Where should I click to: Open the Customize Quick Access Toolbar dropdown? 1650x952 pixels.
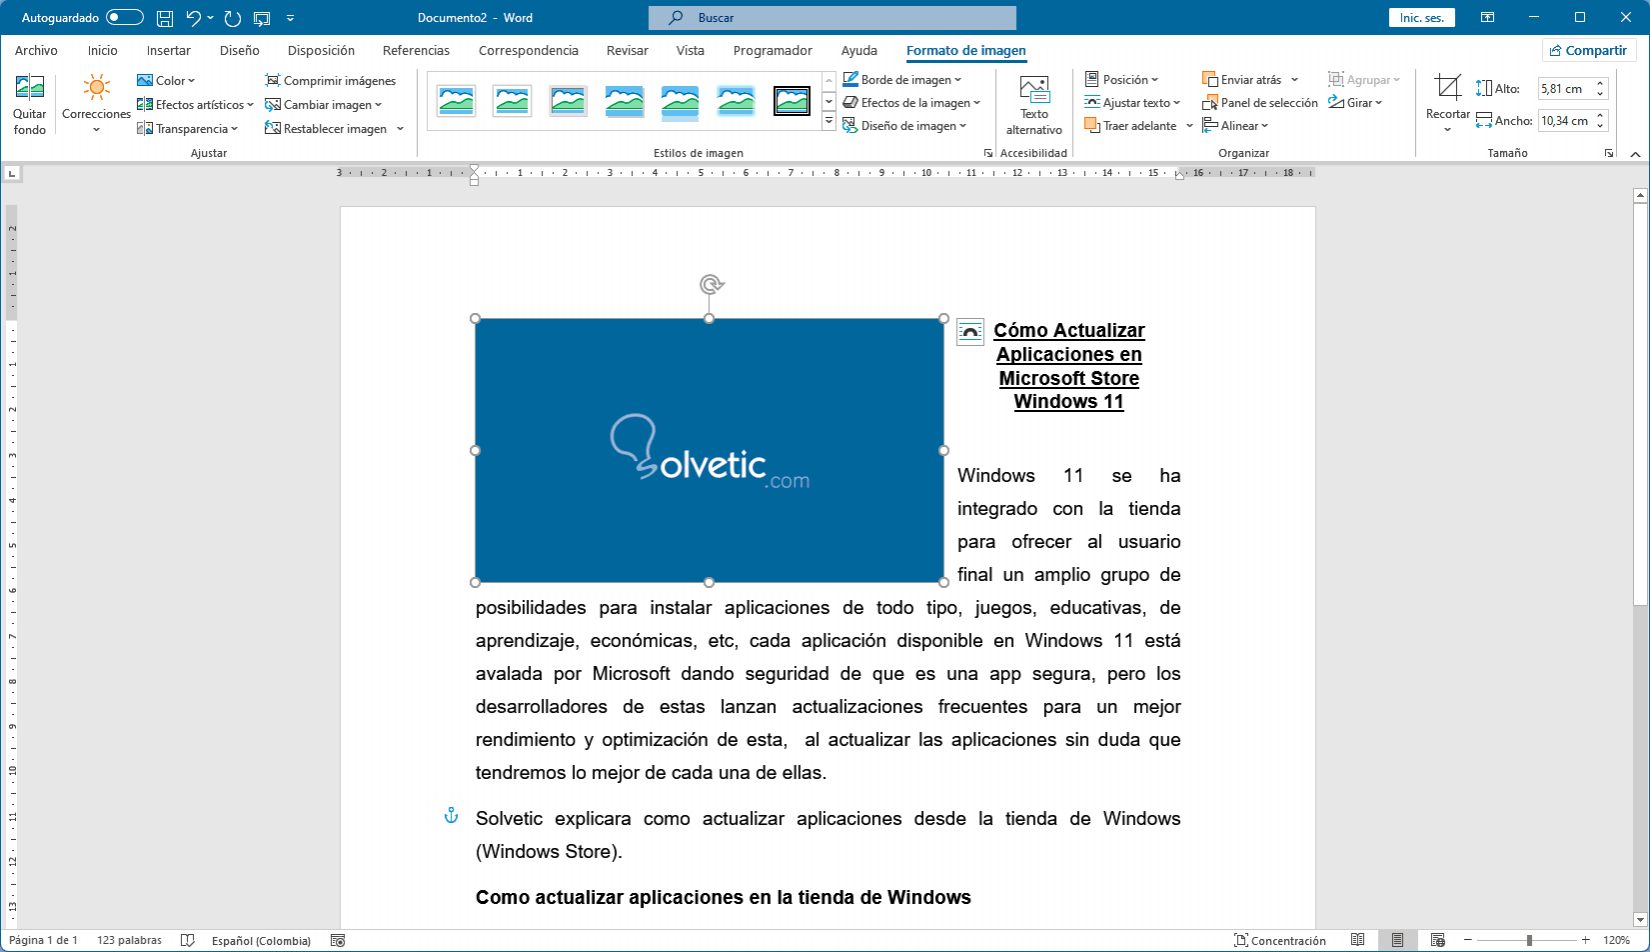(x=290, y=18)
